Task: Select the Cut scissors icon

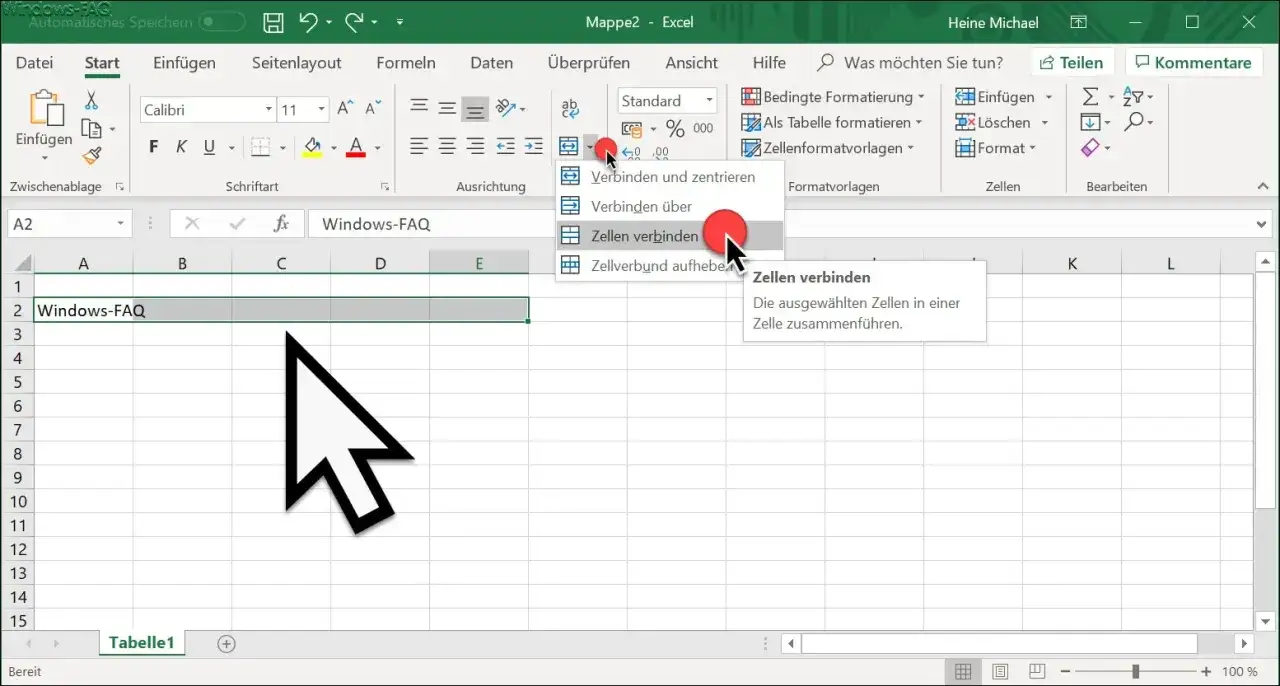Action: click(x=91, y=101)
